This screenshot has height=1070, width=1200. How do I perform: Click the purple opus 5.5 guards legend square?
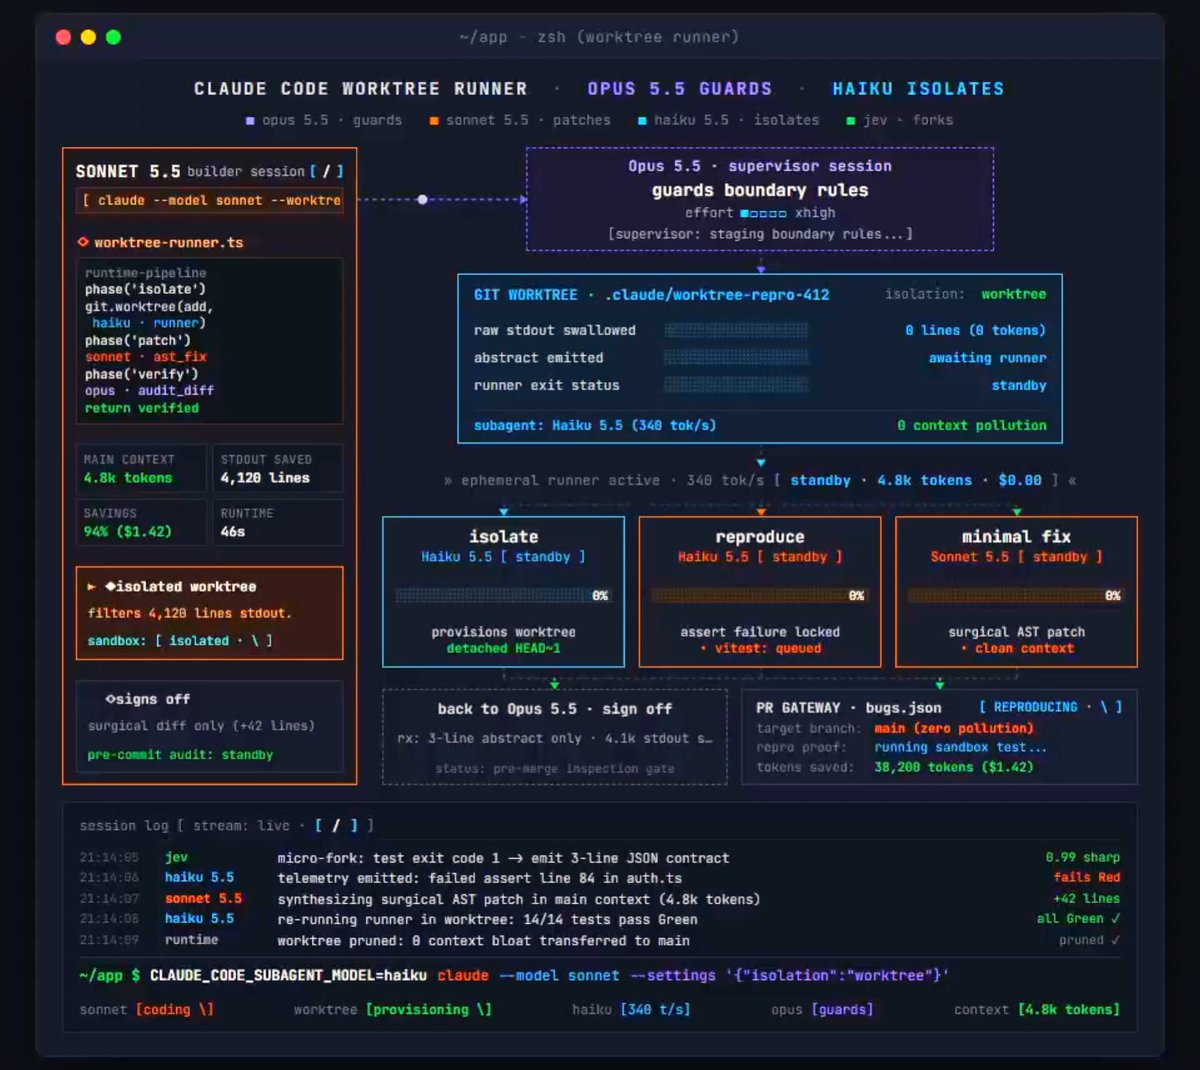click(x=250, y=121)
